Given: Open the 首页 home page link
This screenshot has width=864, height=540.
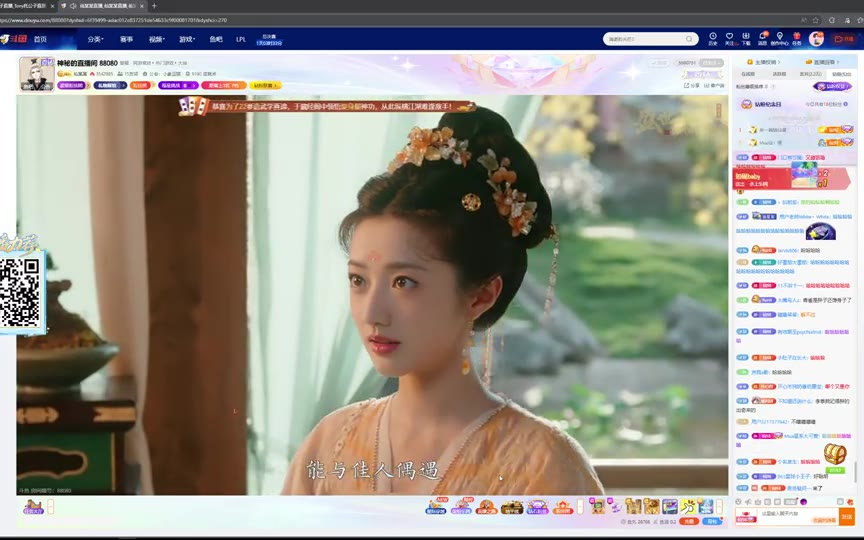Looking at the screenshot, I should (x=40, y=39).
